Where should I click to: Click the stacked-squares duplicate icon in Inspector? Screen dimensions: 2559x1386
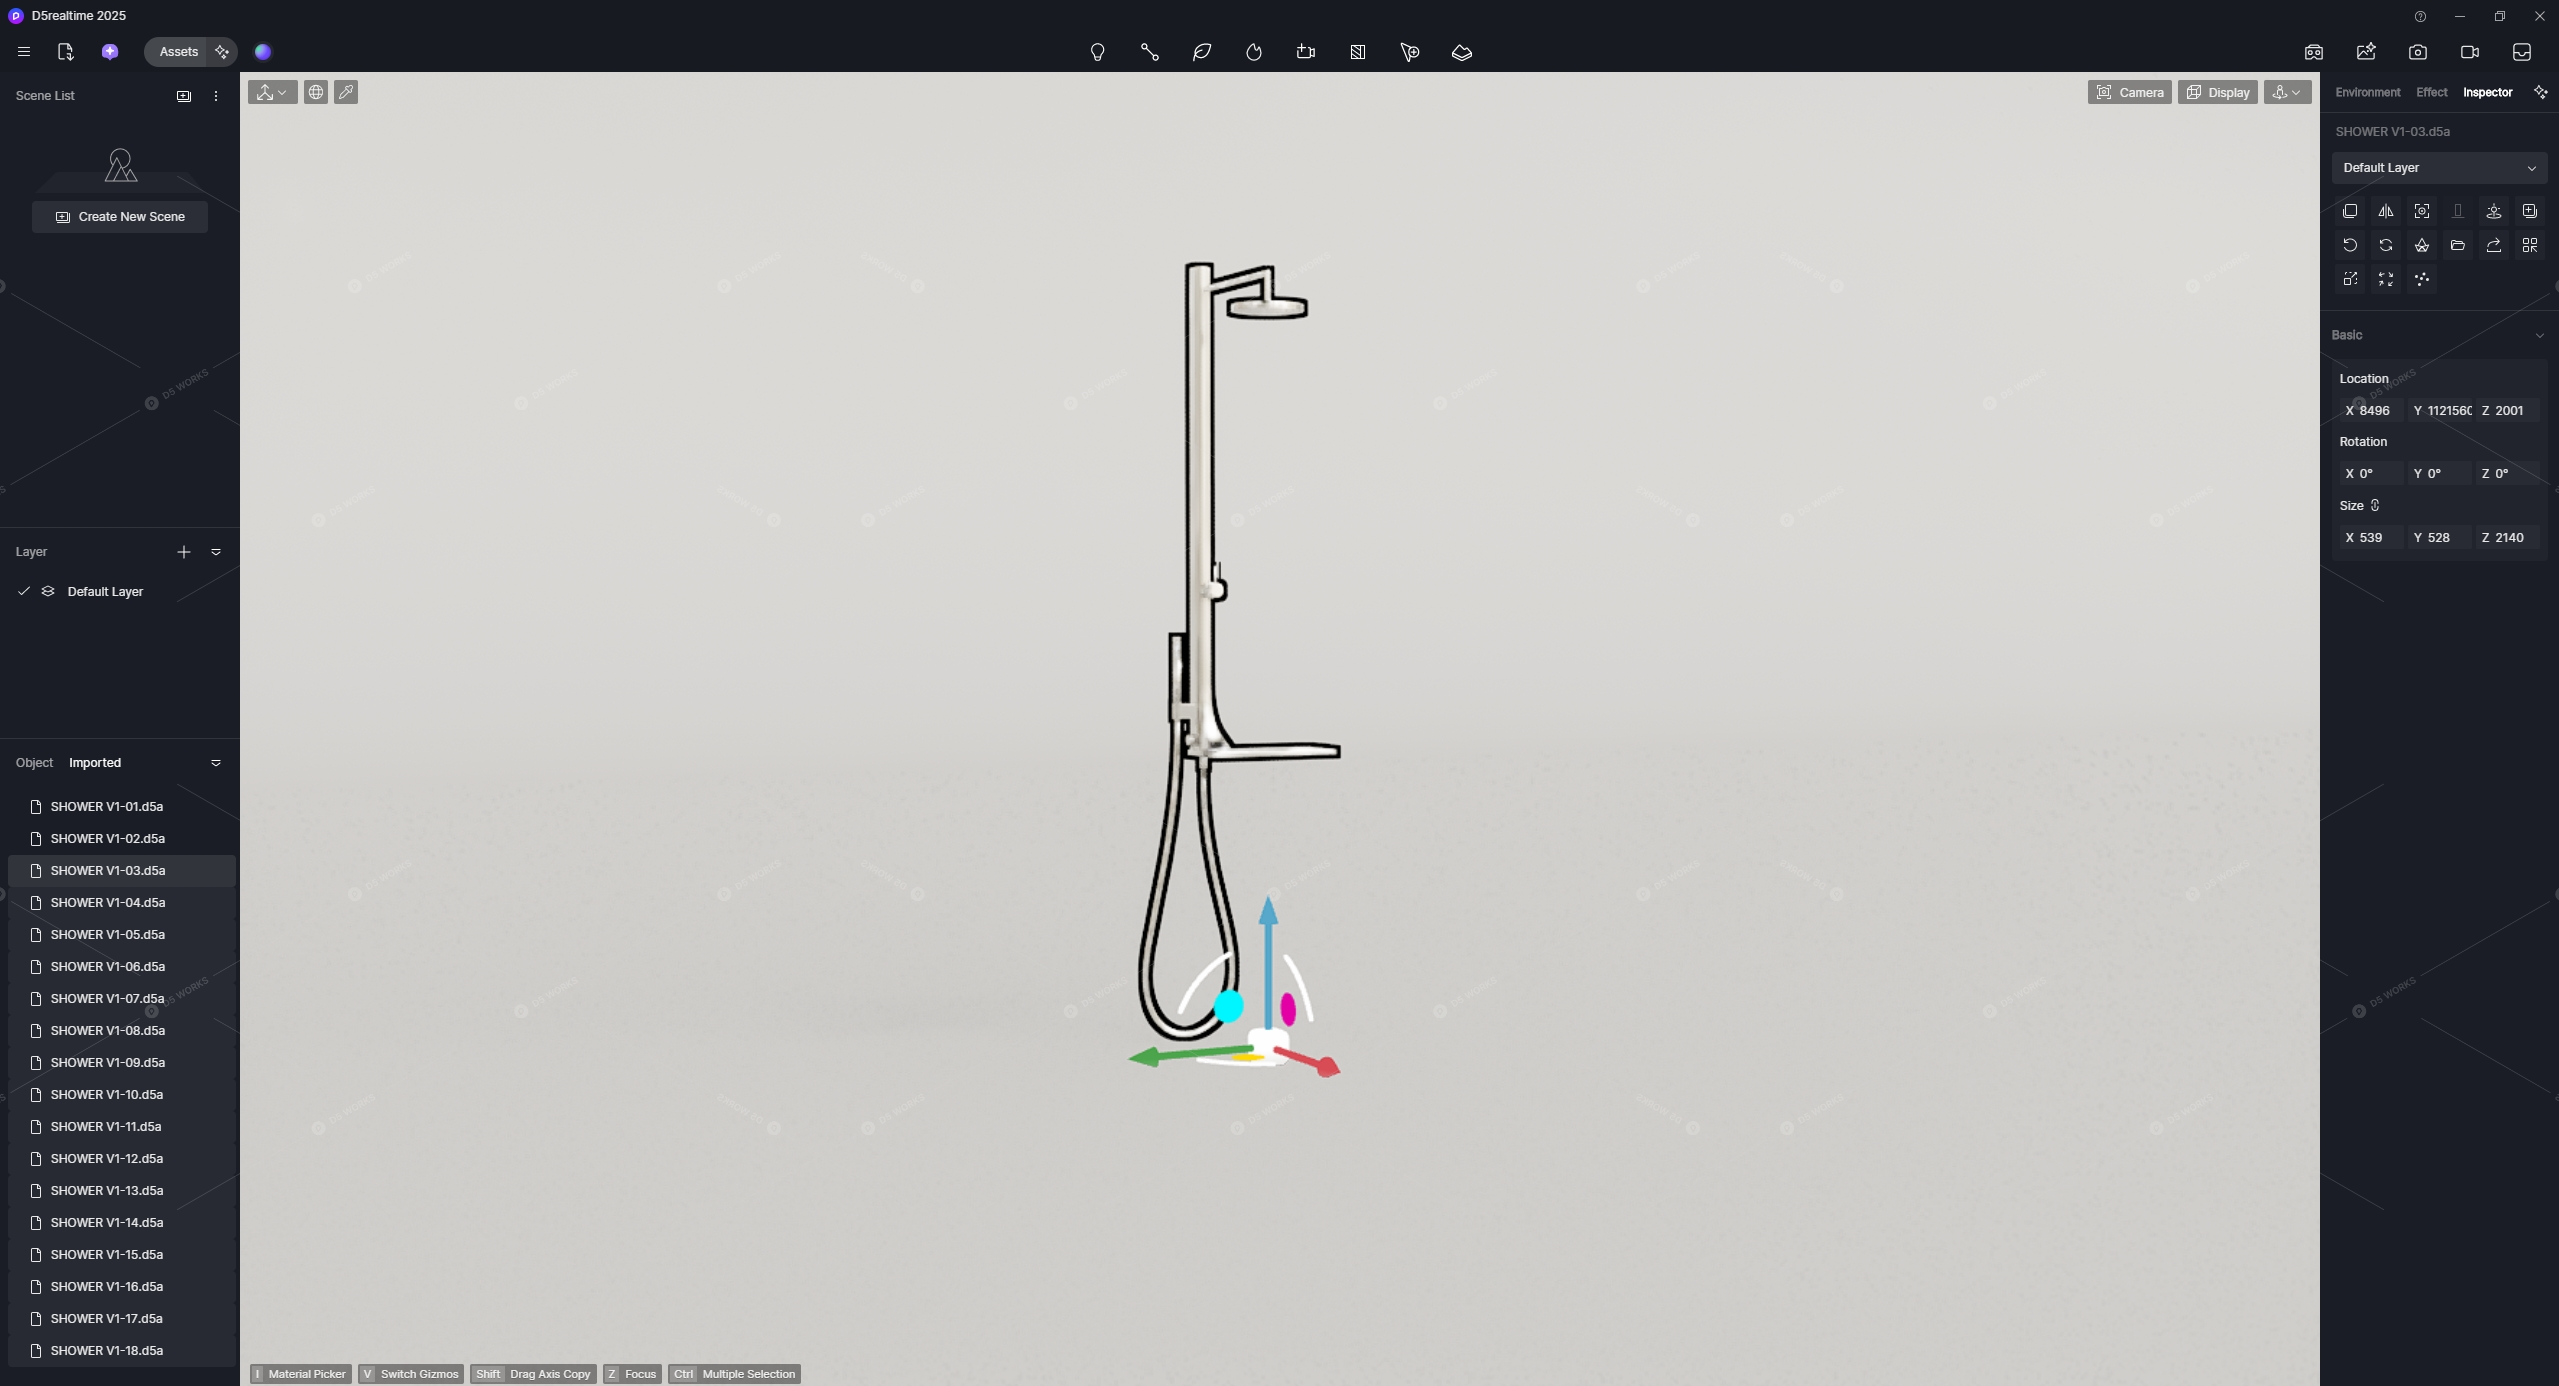[2350, 211]
